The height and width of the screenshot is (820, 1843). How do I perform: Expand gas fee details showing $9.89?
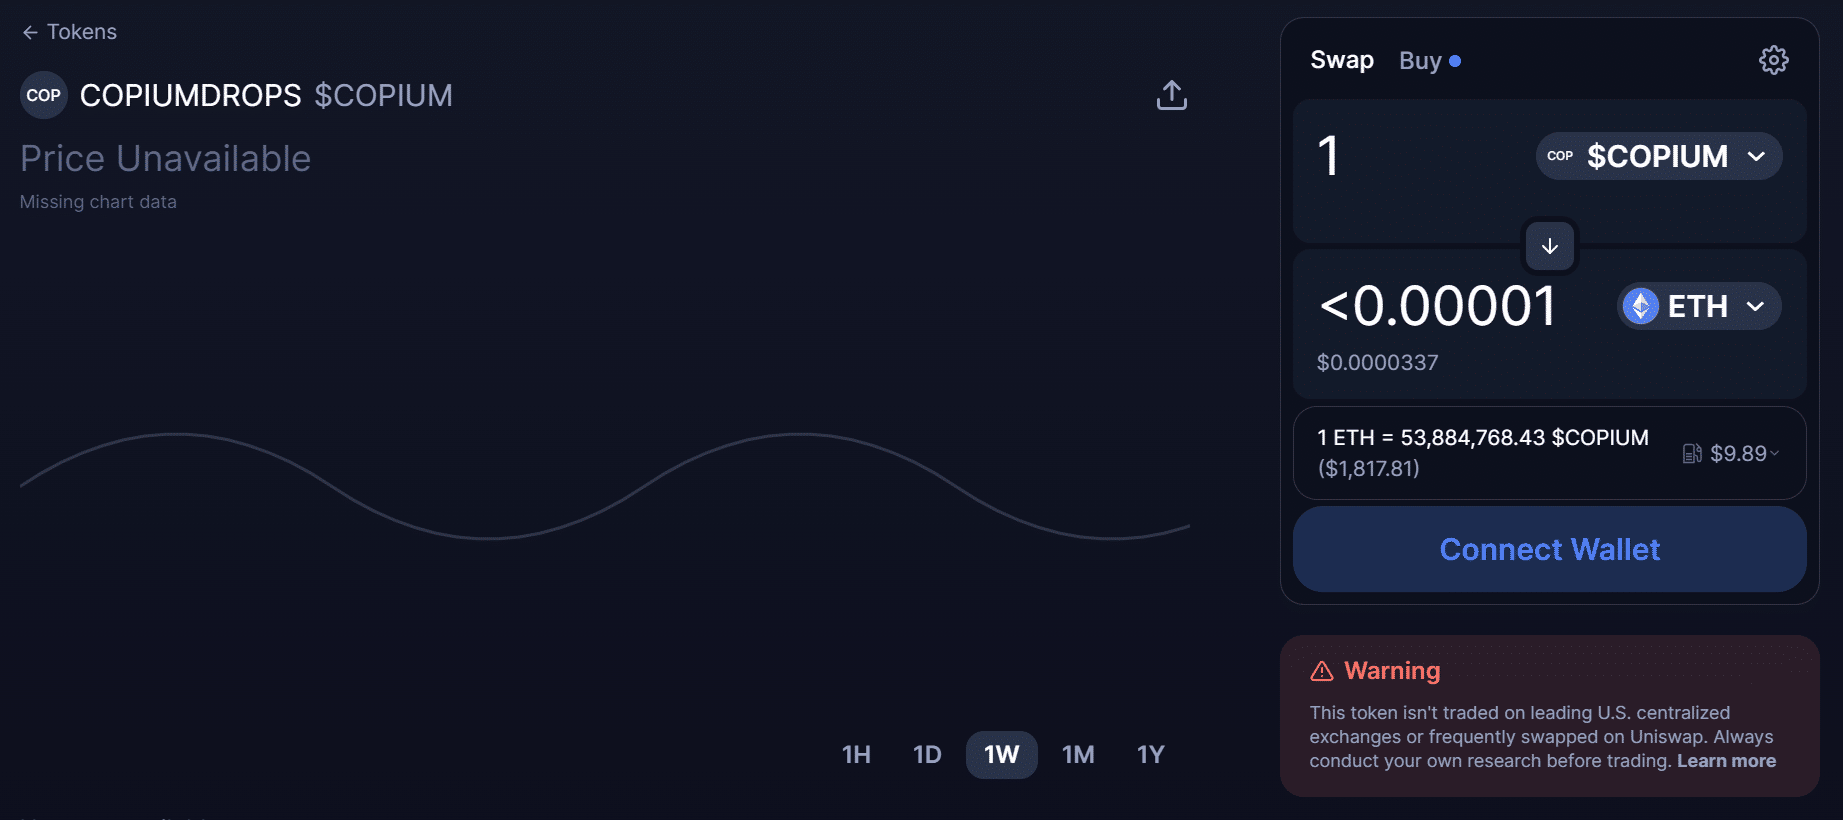[x=1732, y=454]
